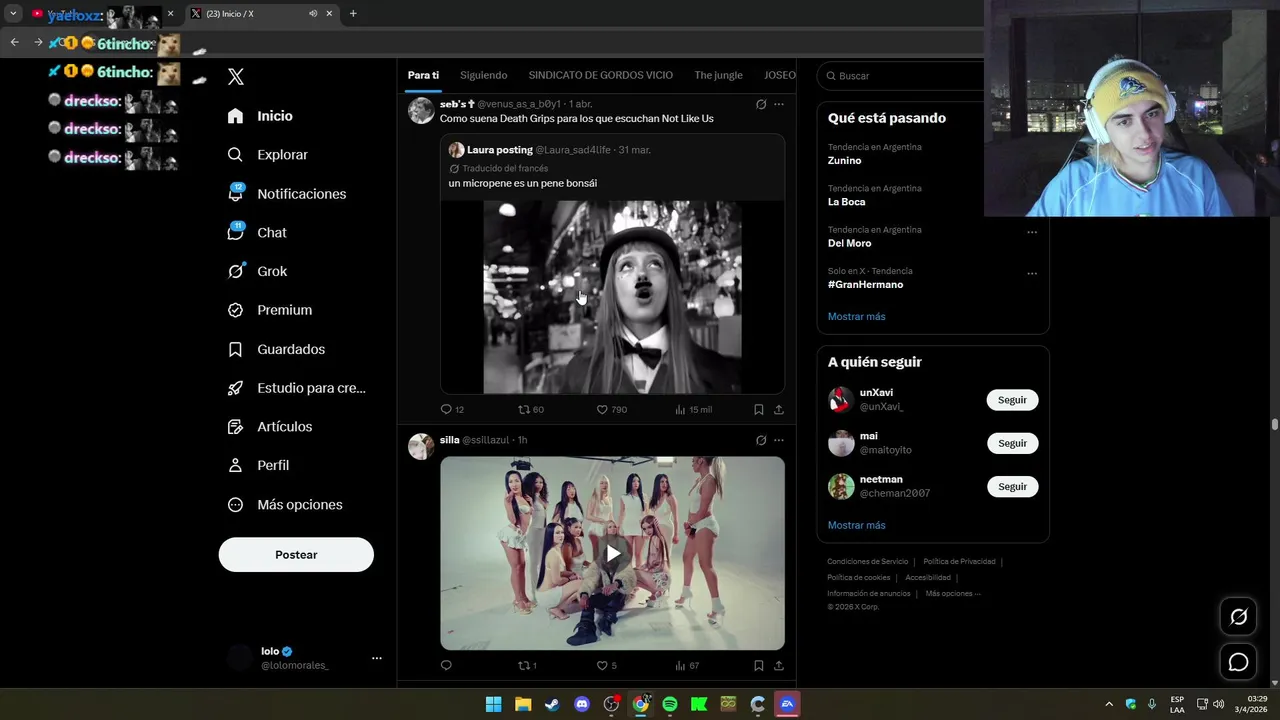
Task: Switch to the Para ti tab
Action: [423, 75]
